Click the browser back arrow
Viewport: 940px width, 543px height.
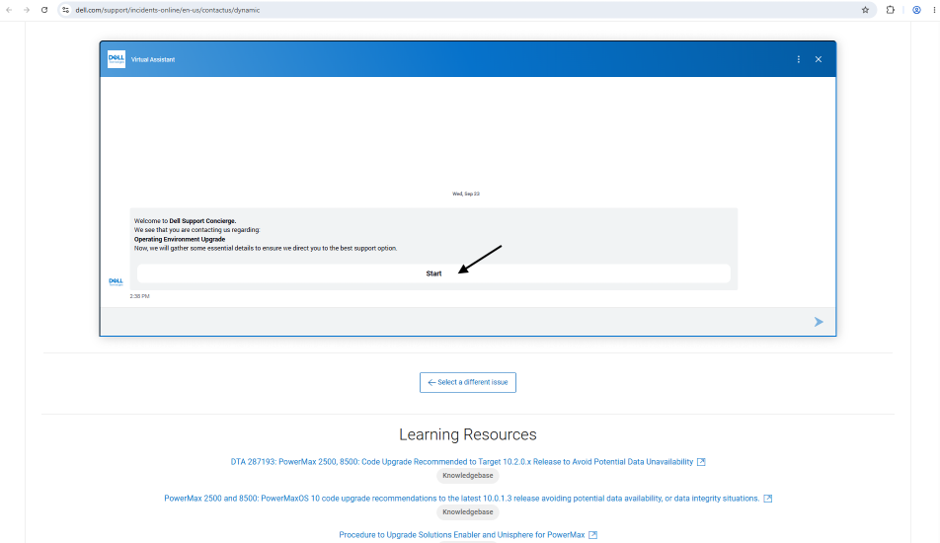[x=9, y=10]
